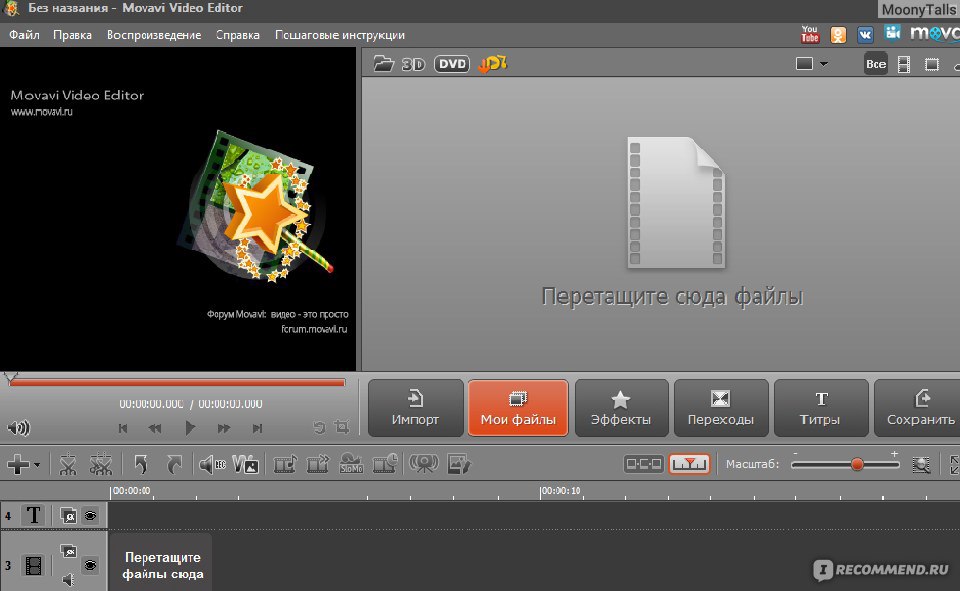This screenshot has height=591, width=960.
Task: Click the webcam capture icon
Action: [424, 464]
